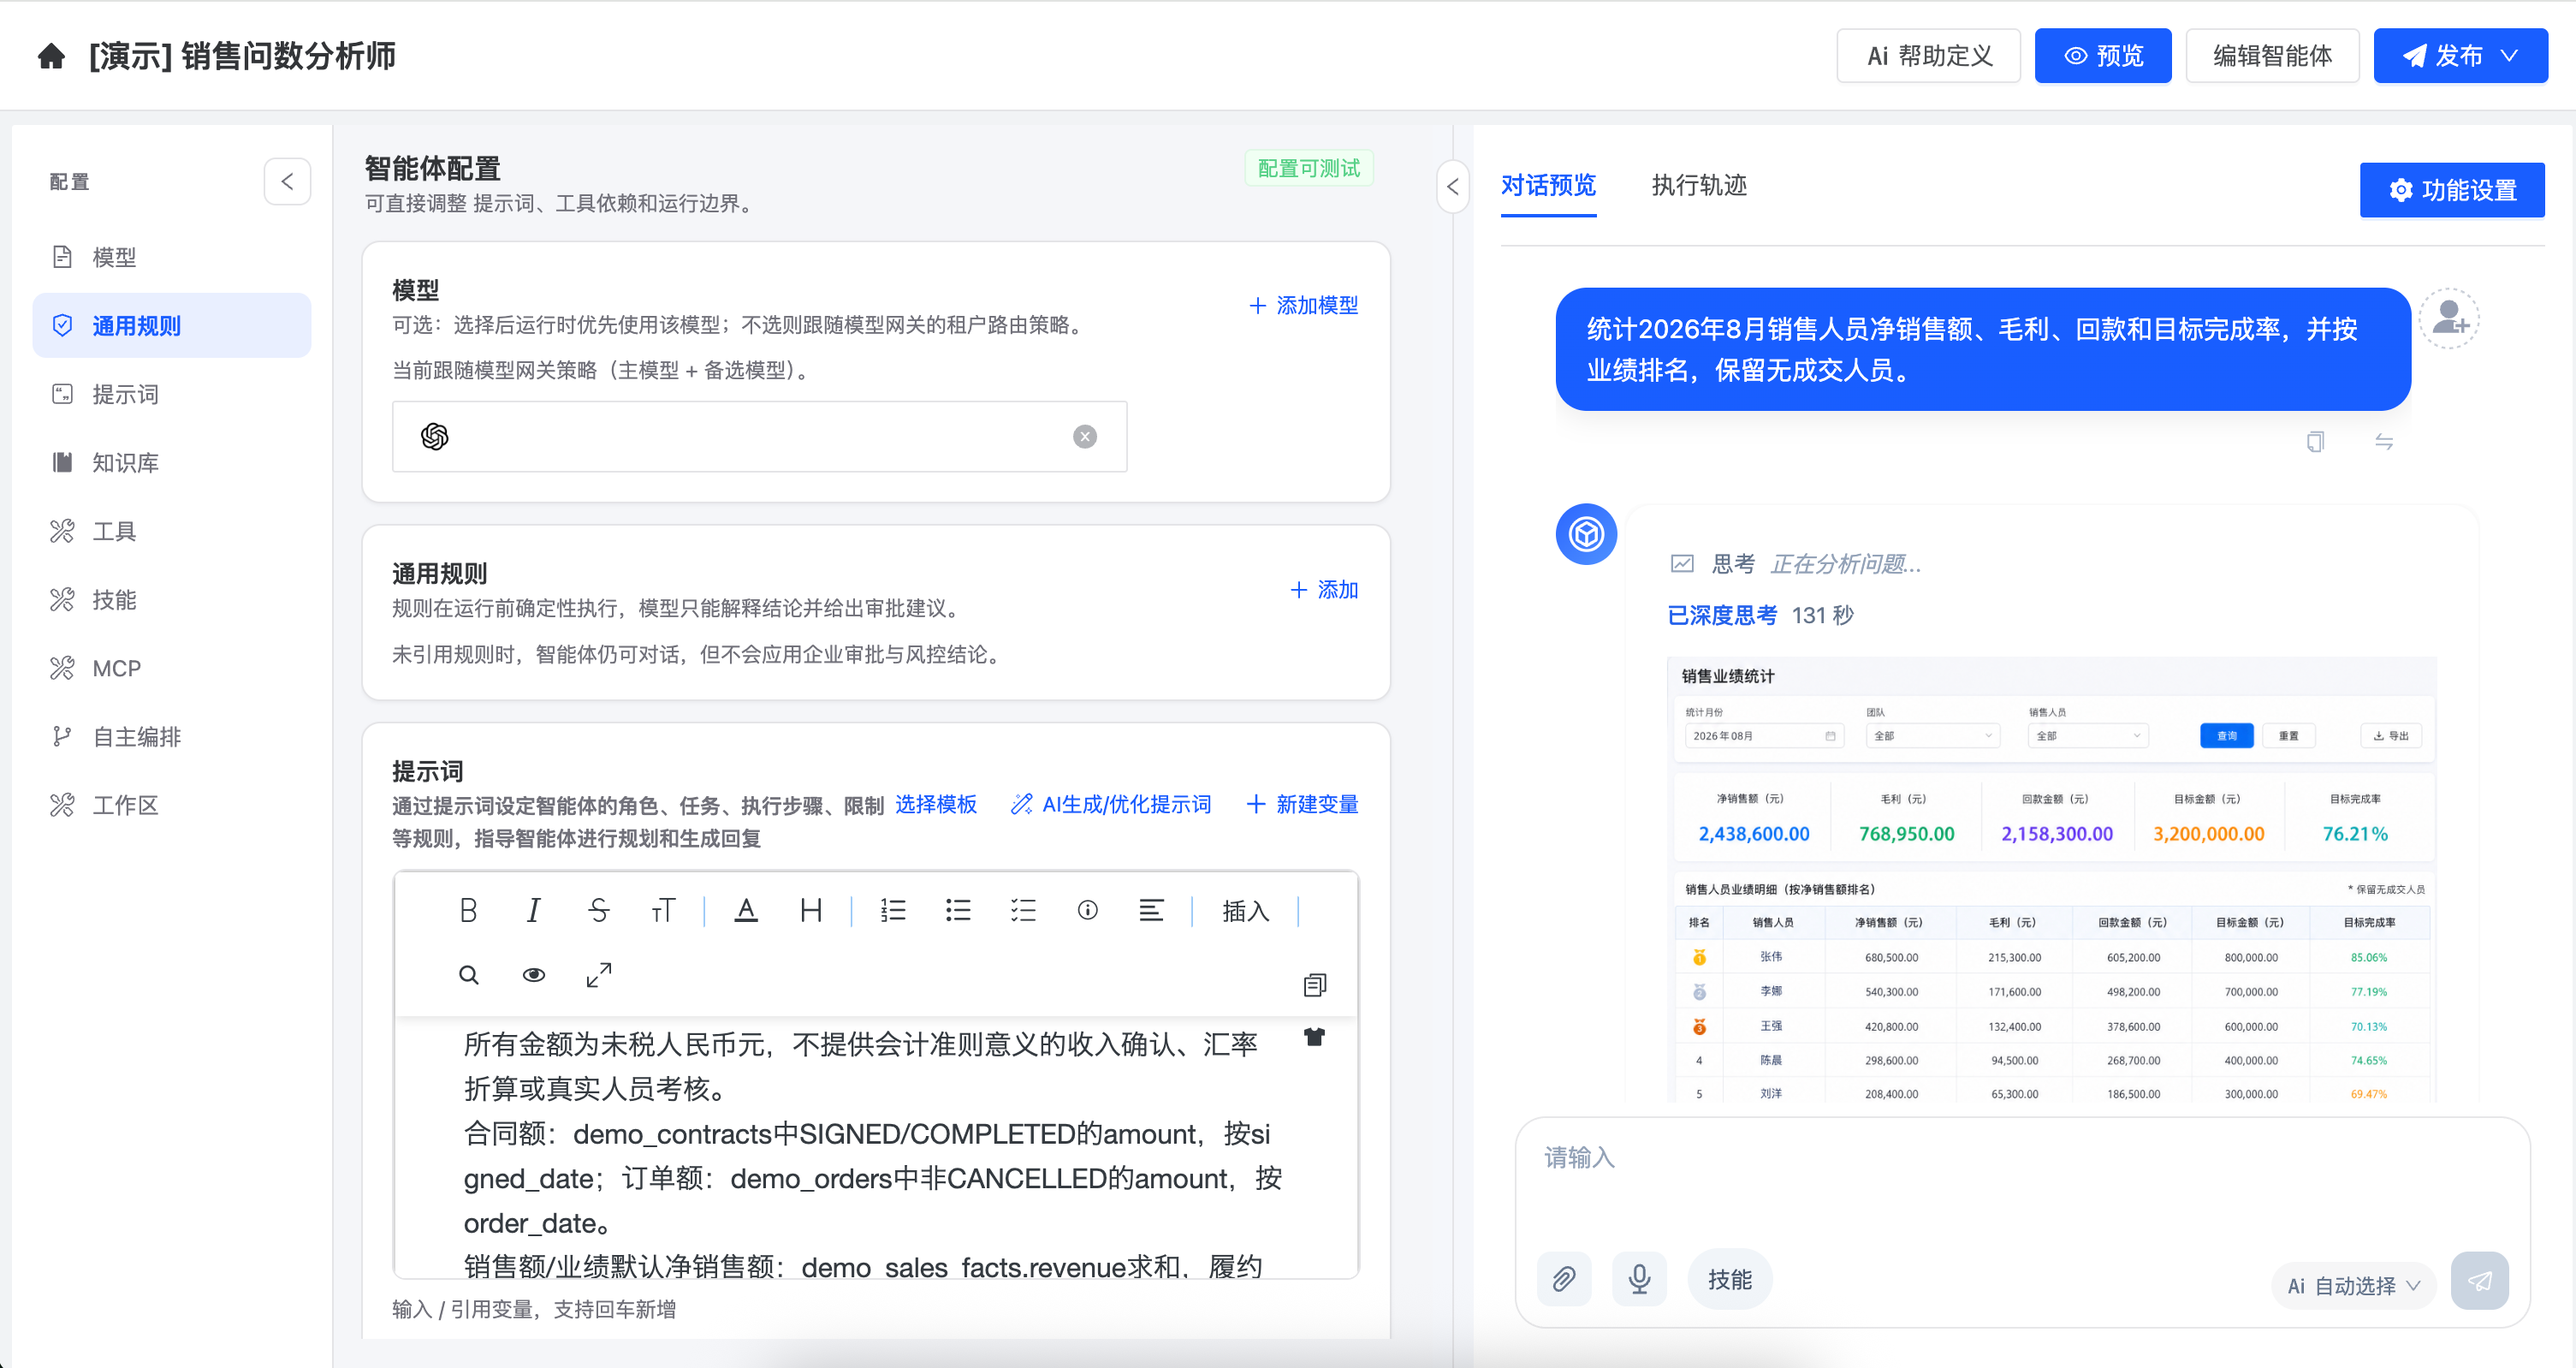This screenshot has height=1368, width=2576.
Task: Switch to the 执行轨迹 tab
Action: tap(1699, 185)
